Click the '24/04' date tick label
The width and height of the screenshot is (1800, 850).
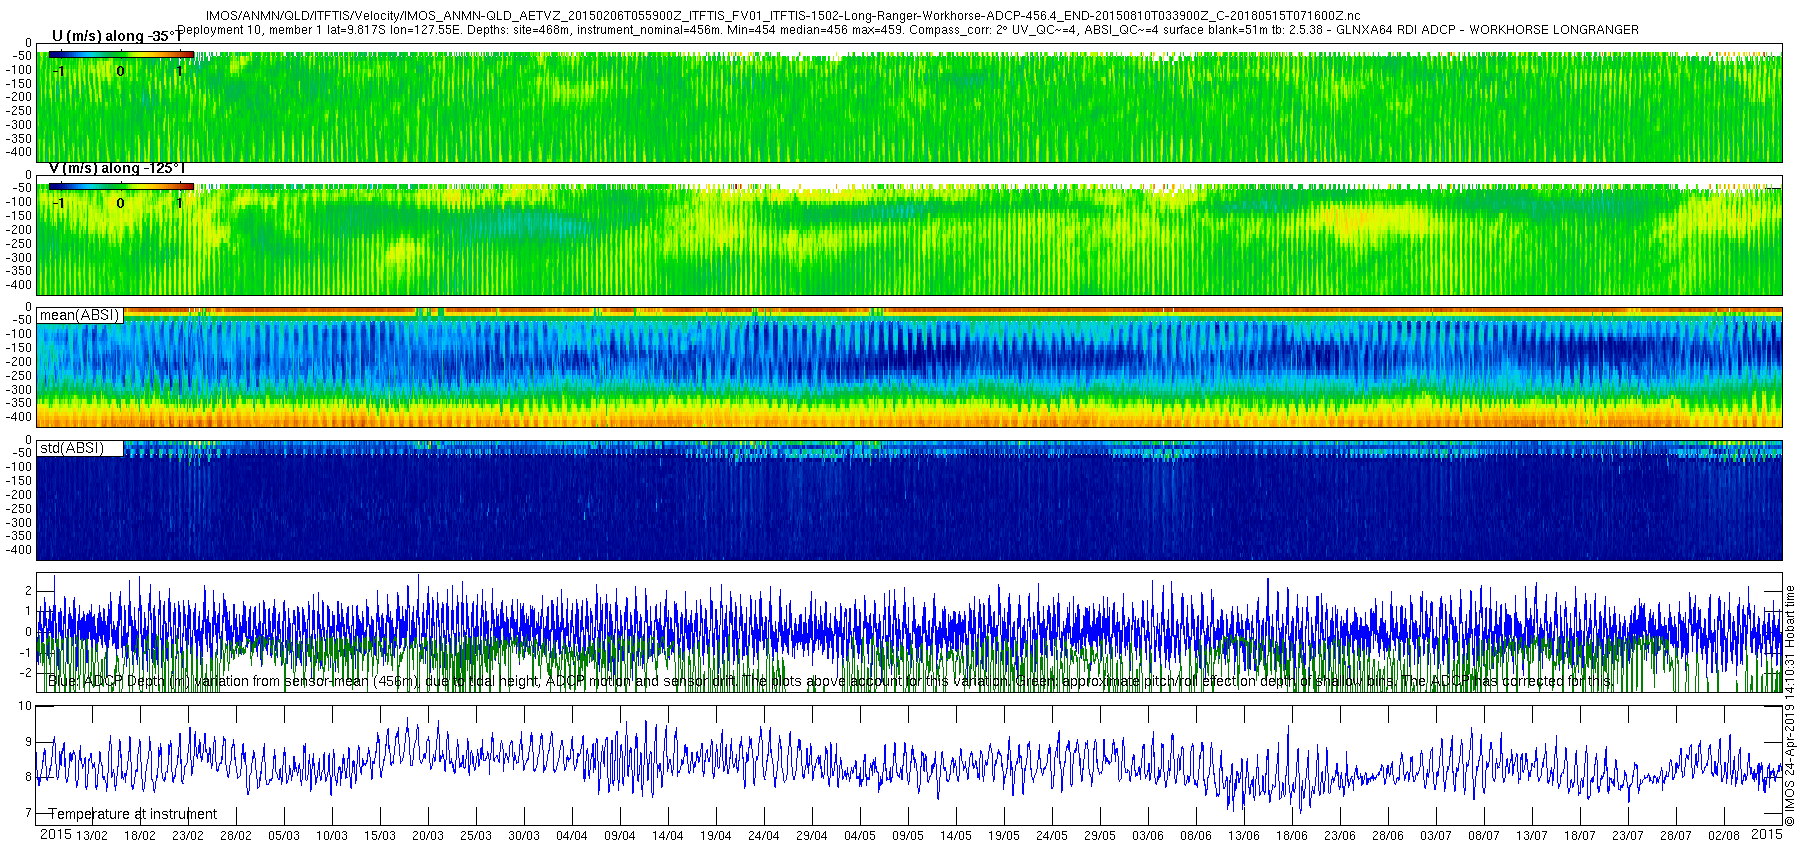[763, 836]
